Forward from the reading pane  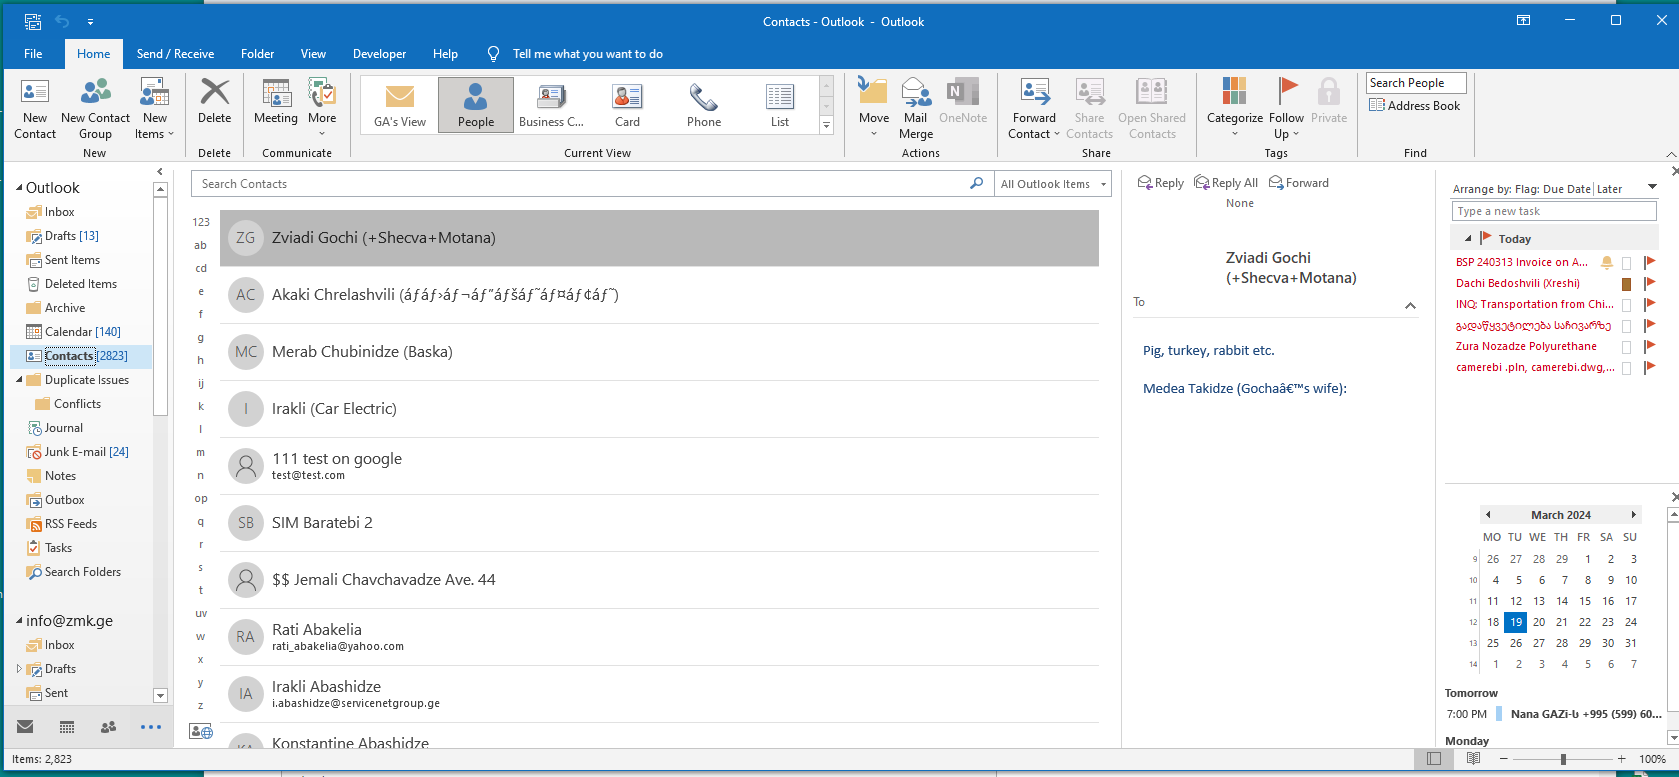tap(1299, 183)
